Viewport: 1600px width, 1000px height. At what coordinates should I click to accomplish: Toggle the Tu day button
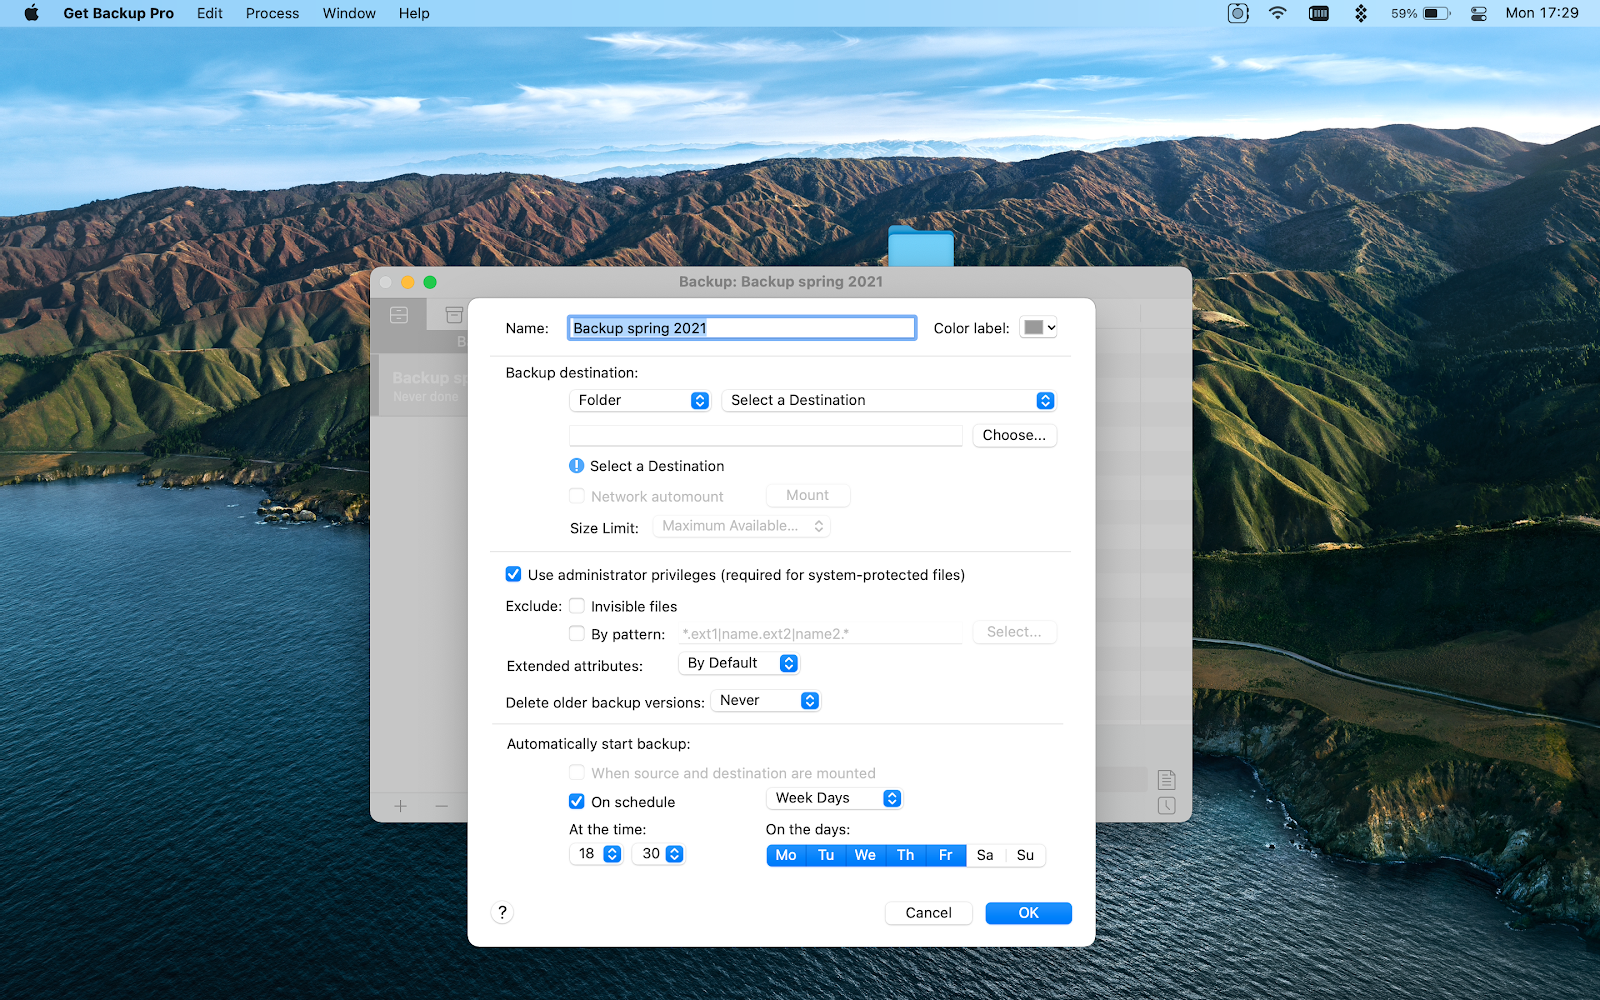coord(826,855)
